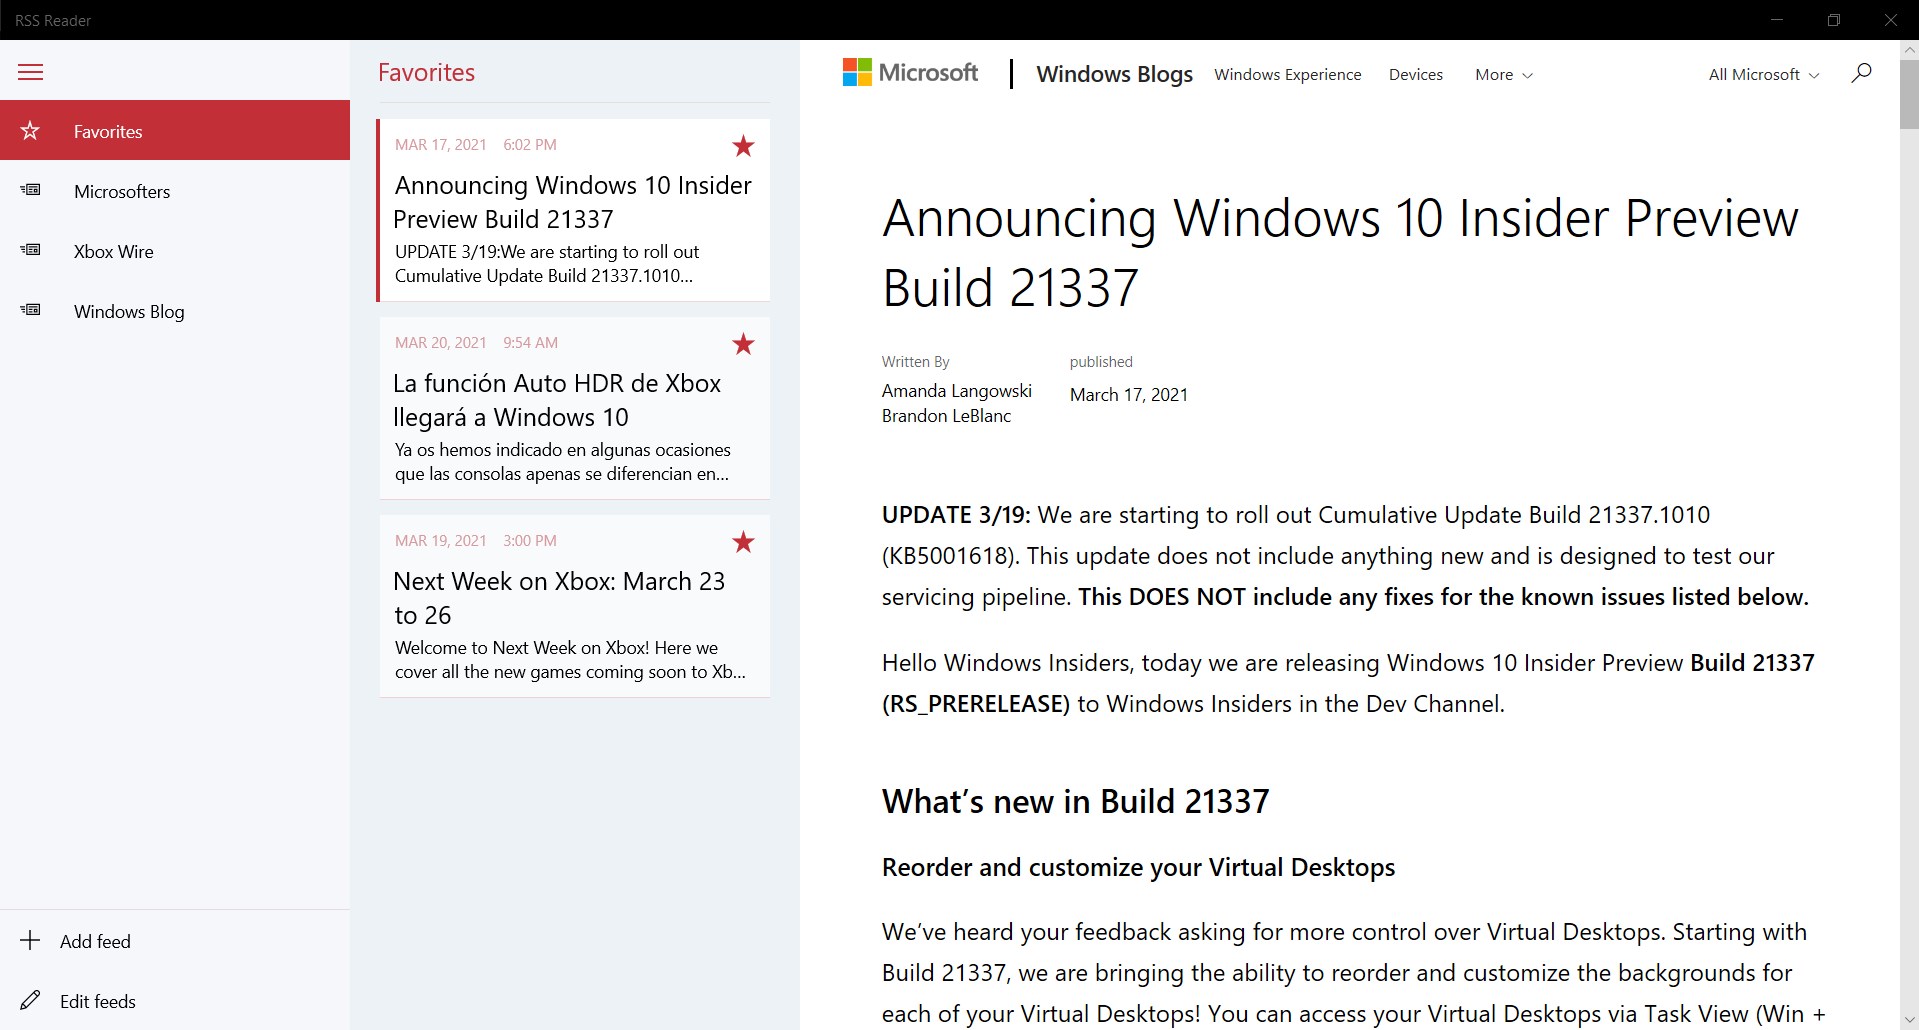Remove star from Next Week on Xbox
This screenshot has height=1030, width=1919.
tap(743, 542)
